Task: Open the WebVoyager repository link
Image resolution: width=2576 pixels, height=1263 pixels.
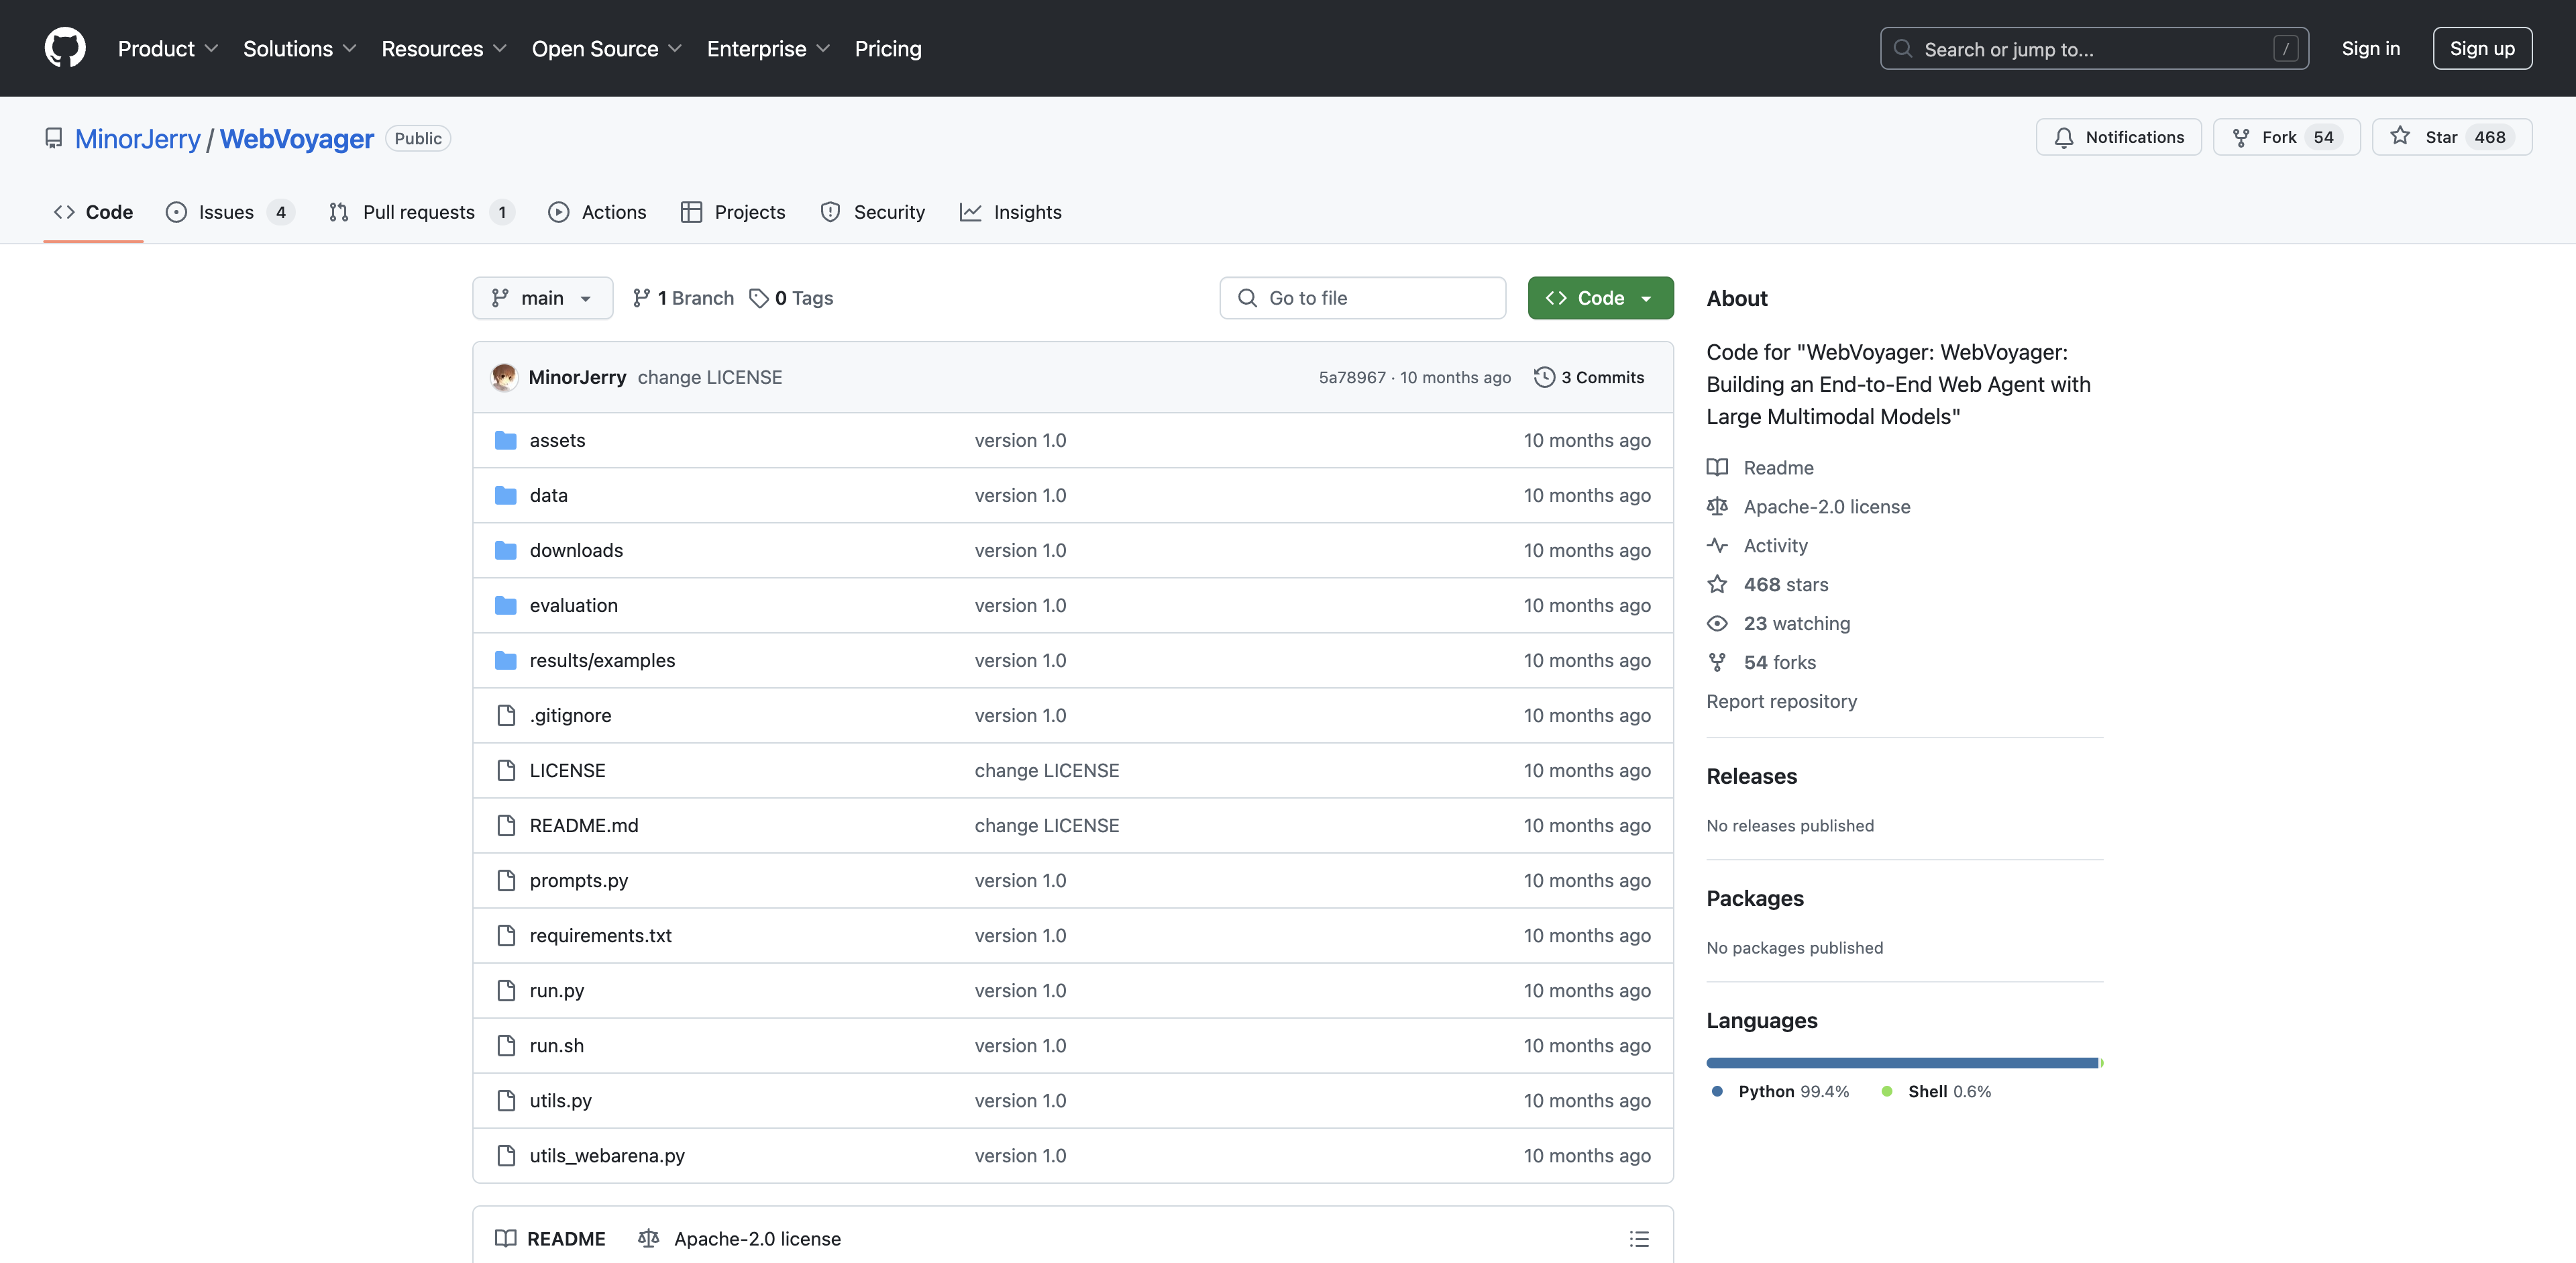Action: point(296,138)
